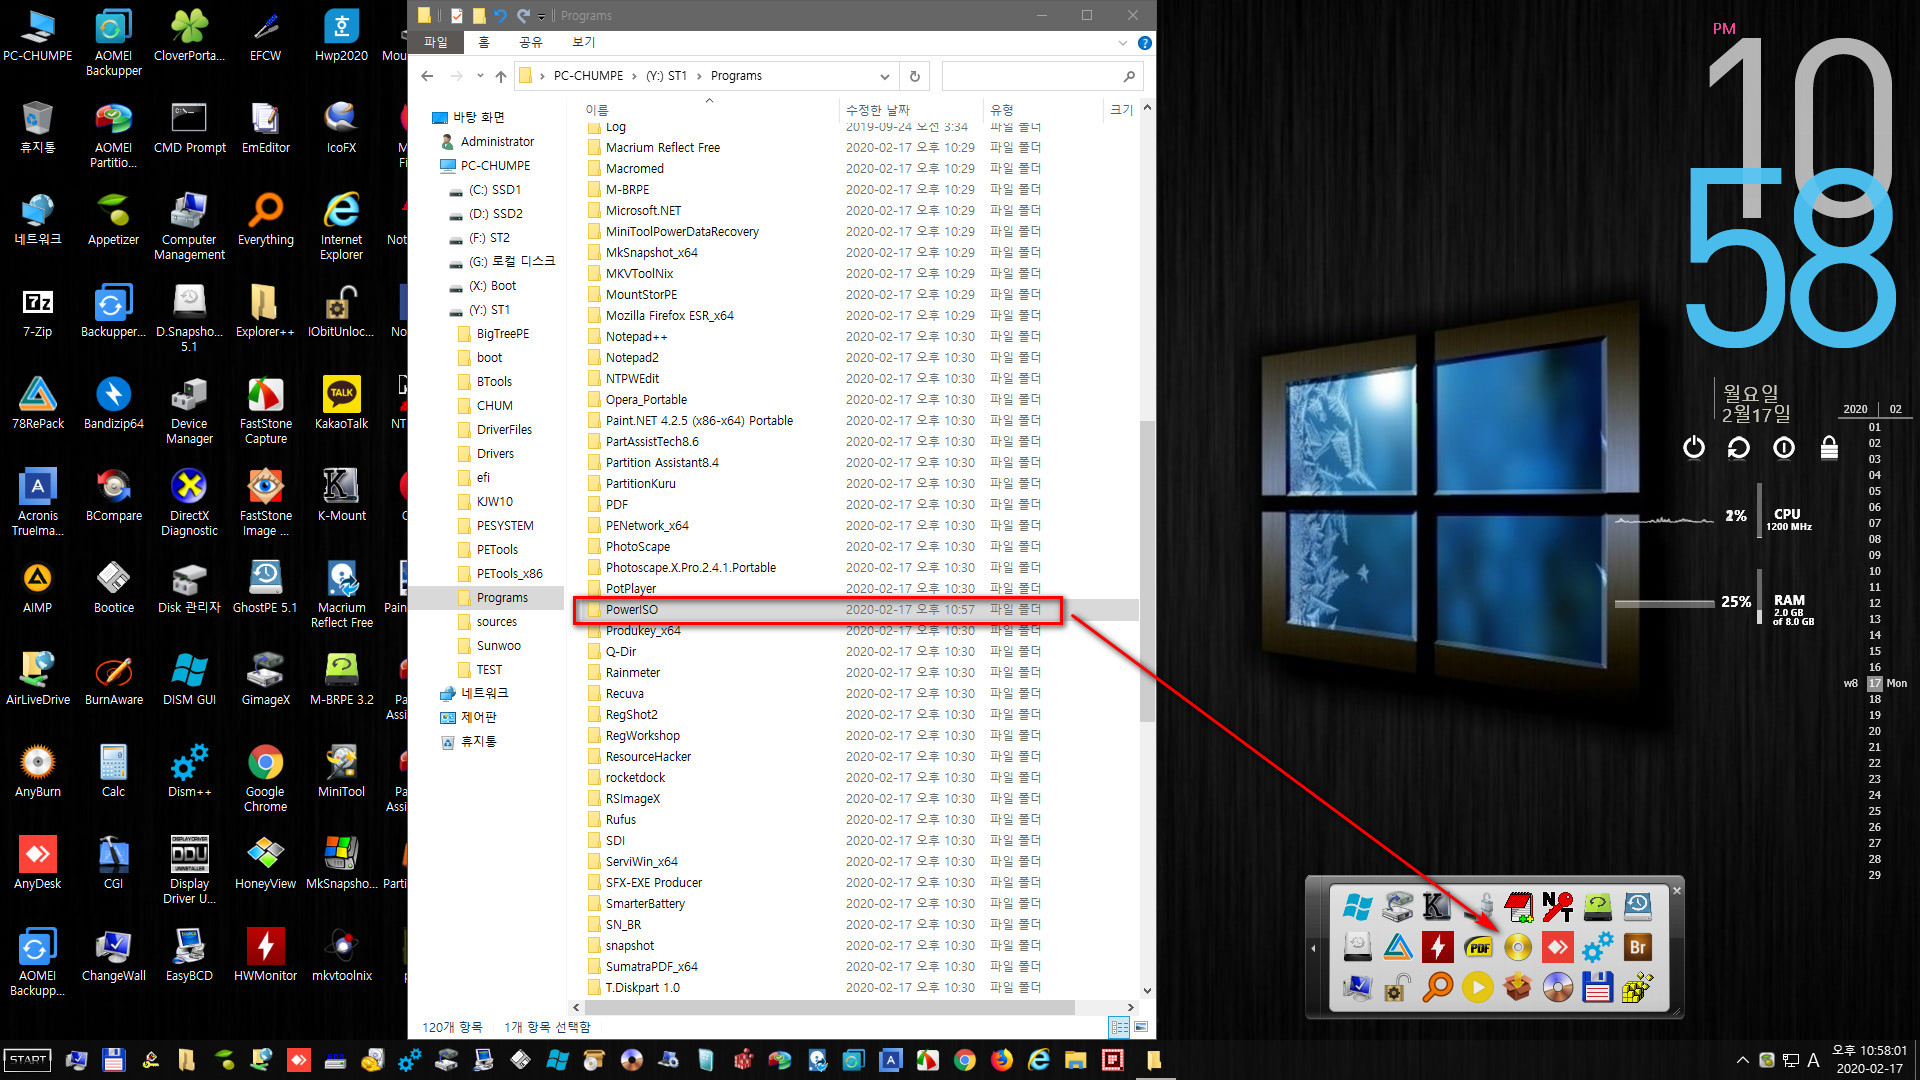Open quick access toolbar customize dropdown
Screen dimensions: 1920x1080
pyautogui.click(x=541, y=16)
